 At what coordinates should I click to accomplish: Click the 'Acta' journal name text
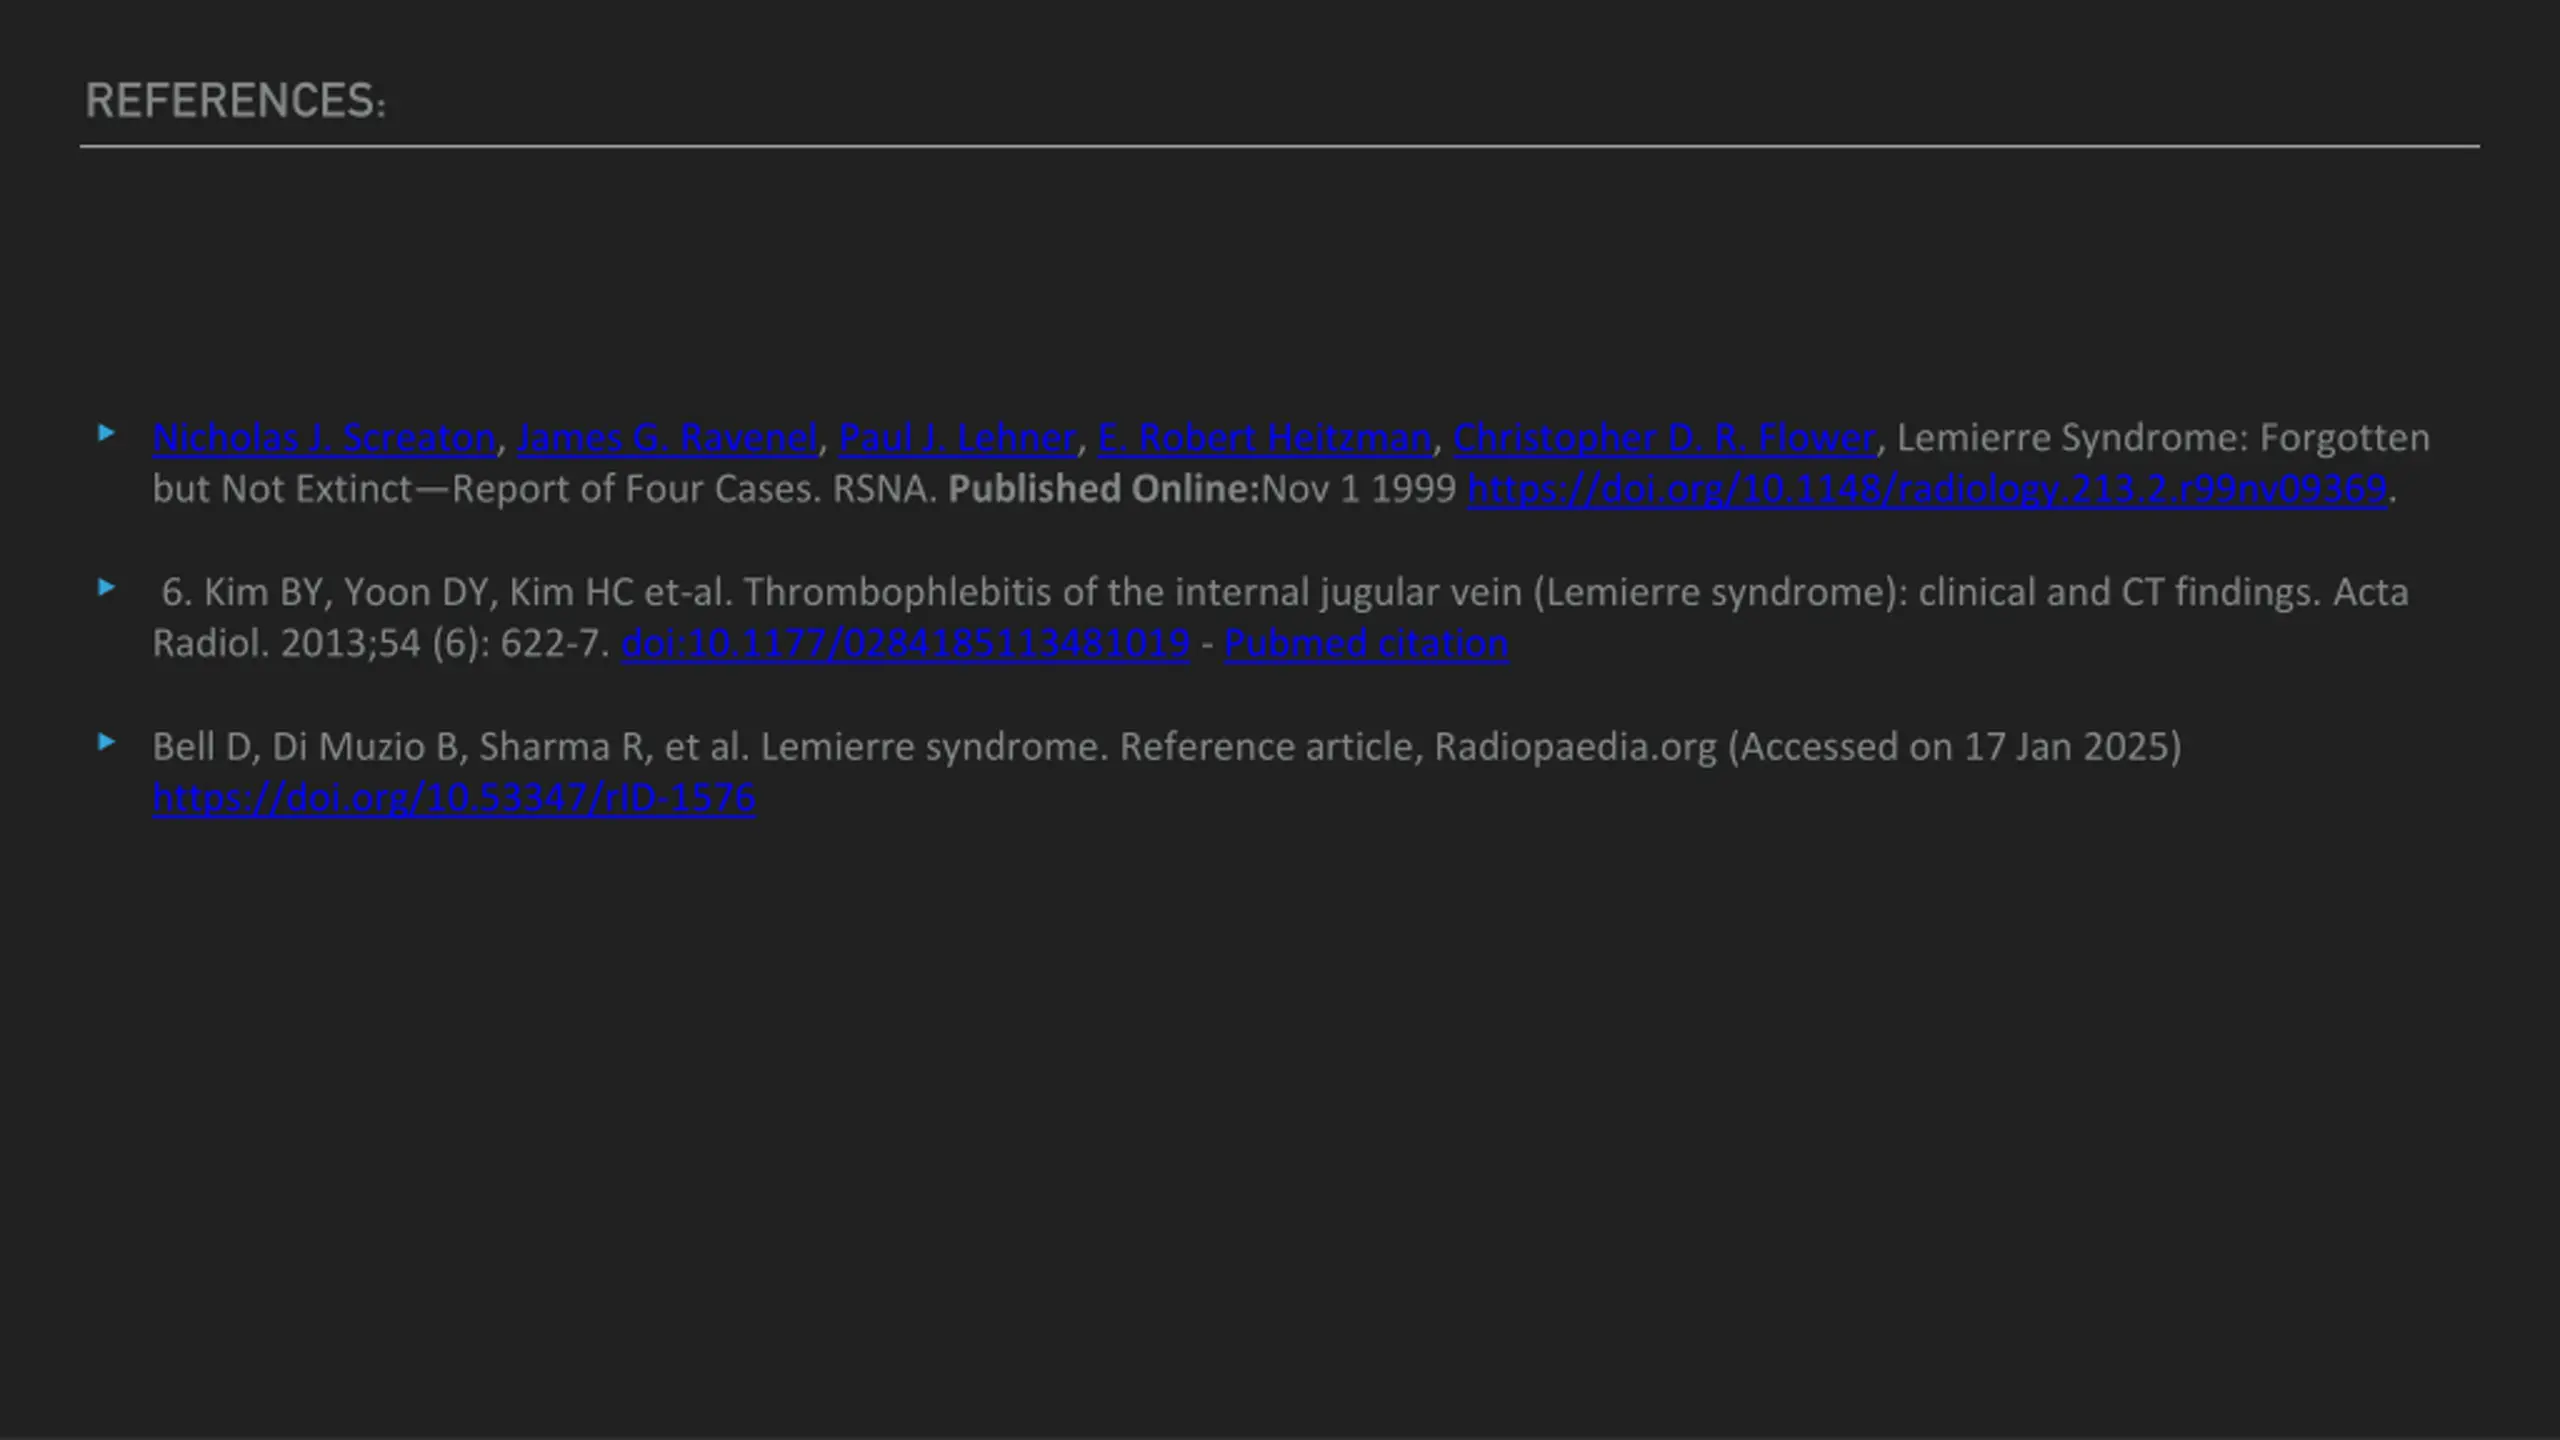point(2370,592)
